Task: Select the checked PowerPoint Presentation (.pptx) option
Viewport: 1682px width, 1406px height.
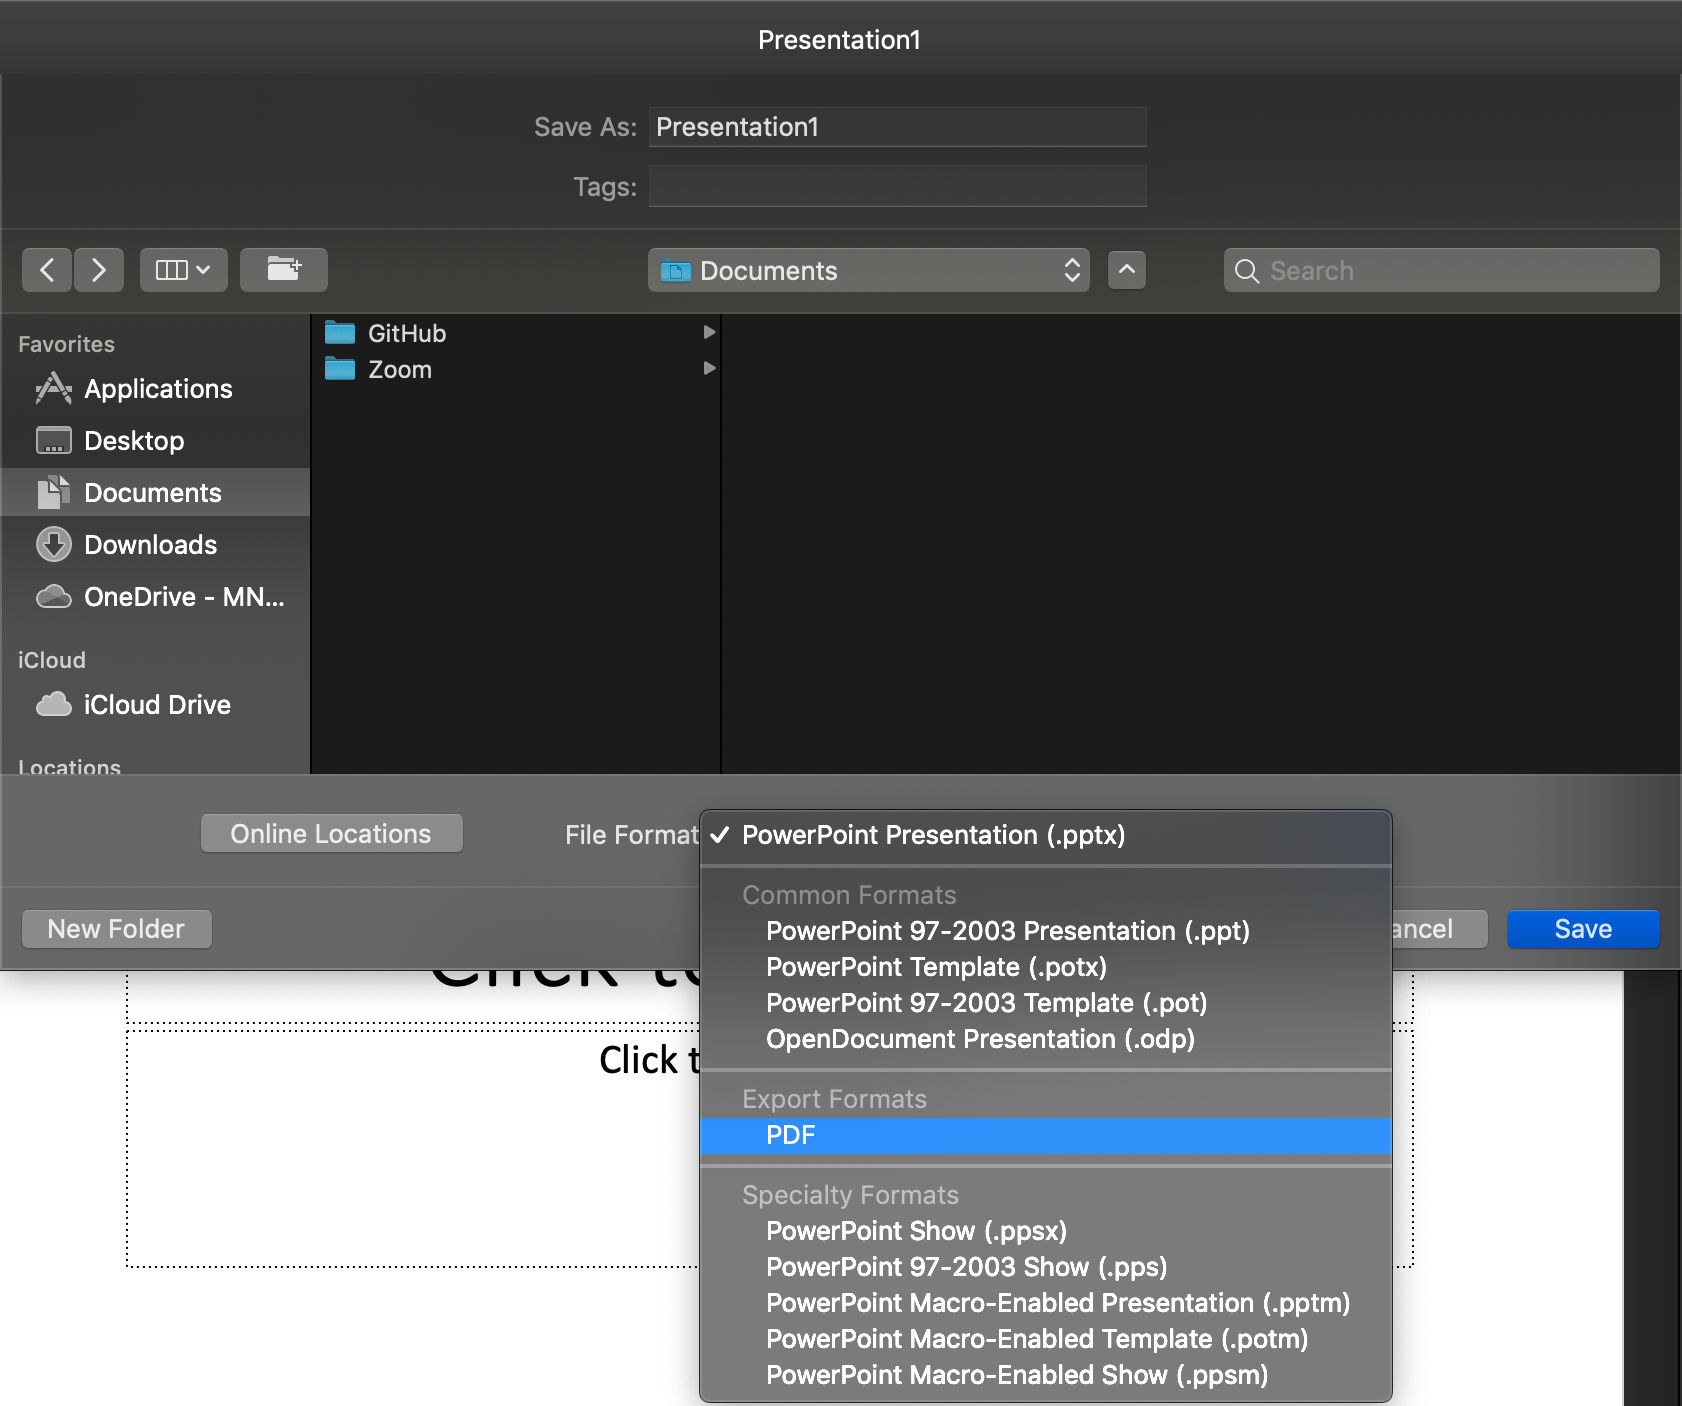Action: [932, 835]
